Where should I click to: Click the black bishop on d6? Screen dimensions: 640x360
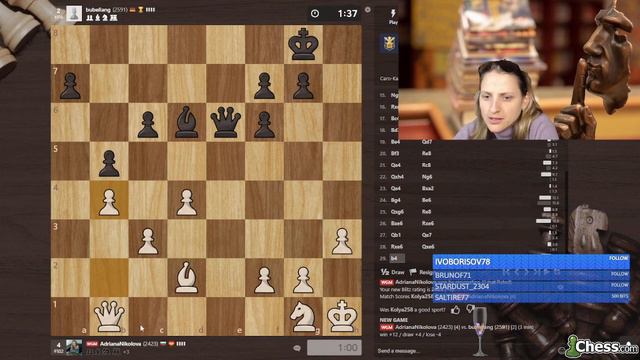click(187, 122)
